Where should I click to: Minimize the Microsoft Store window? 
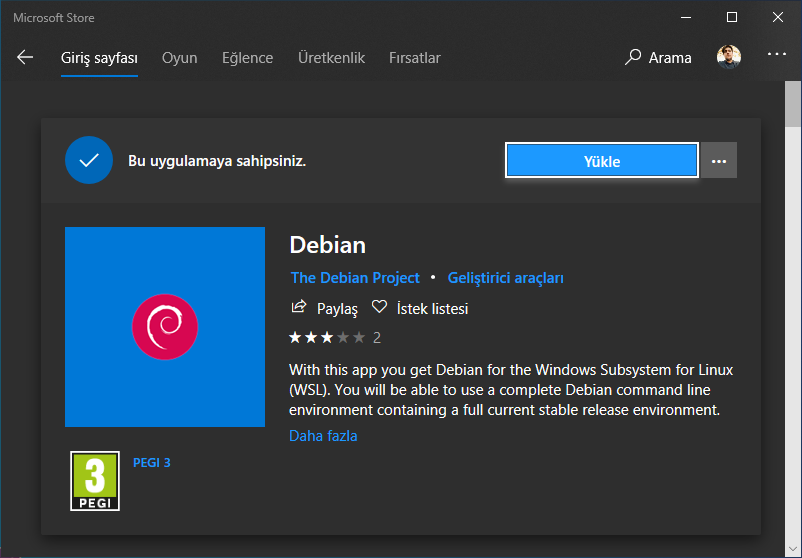pyautogui.click(x=686, y=17)
